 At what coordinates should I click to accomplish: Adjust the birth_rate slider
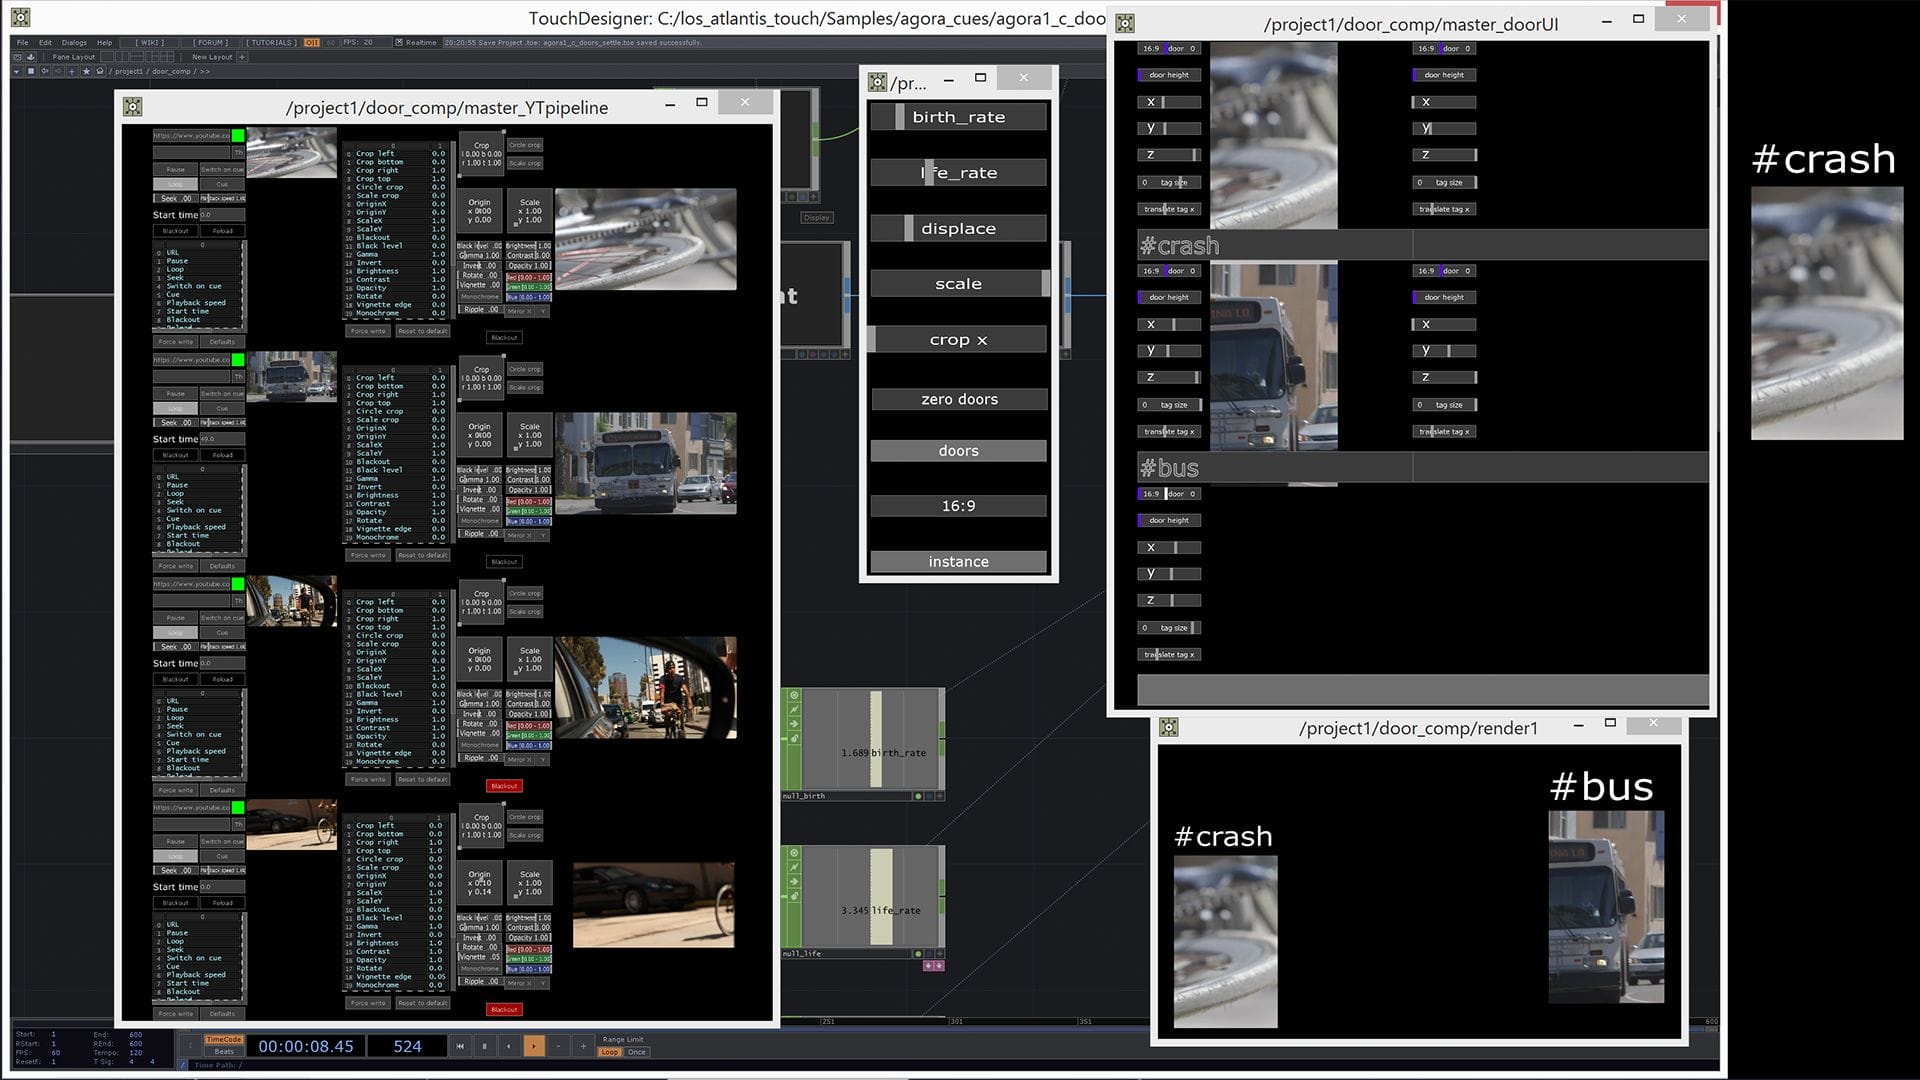958,117
